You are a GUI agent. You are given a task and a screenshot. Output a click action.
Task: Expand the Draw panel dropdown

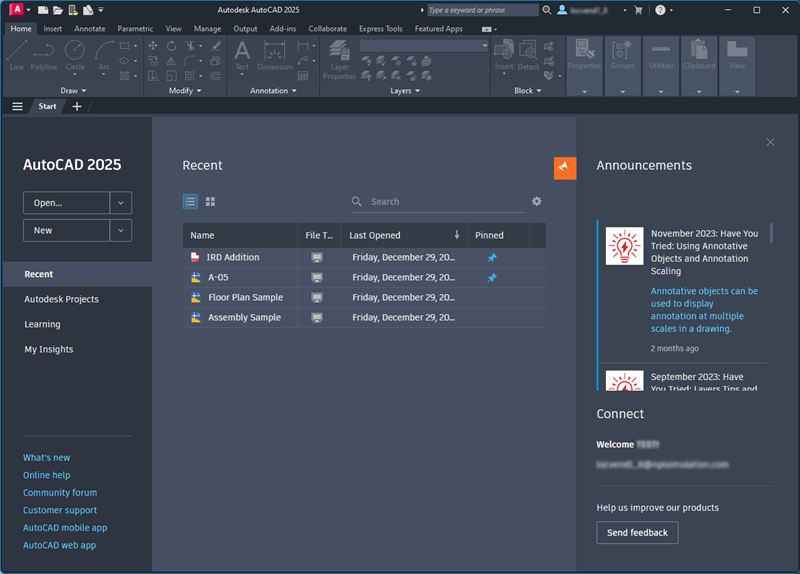(x=73, y=91)
